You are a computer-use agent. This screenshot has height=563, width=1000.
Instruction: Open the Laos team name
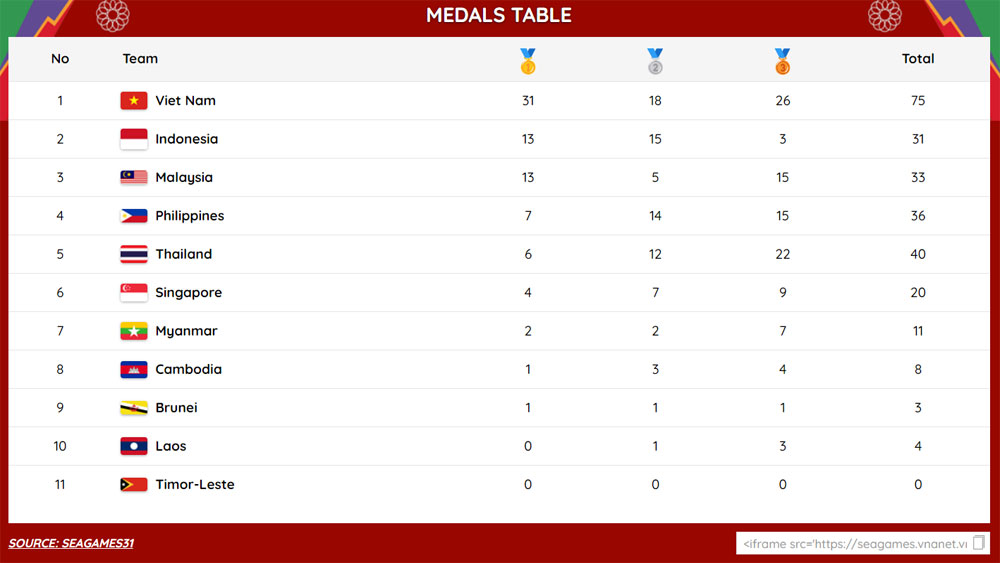[171, 446]
